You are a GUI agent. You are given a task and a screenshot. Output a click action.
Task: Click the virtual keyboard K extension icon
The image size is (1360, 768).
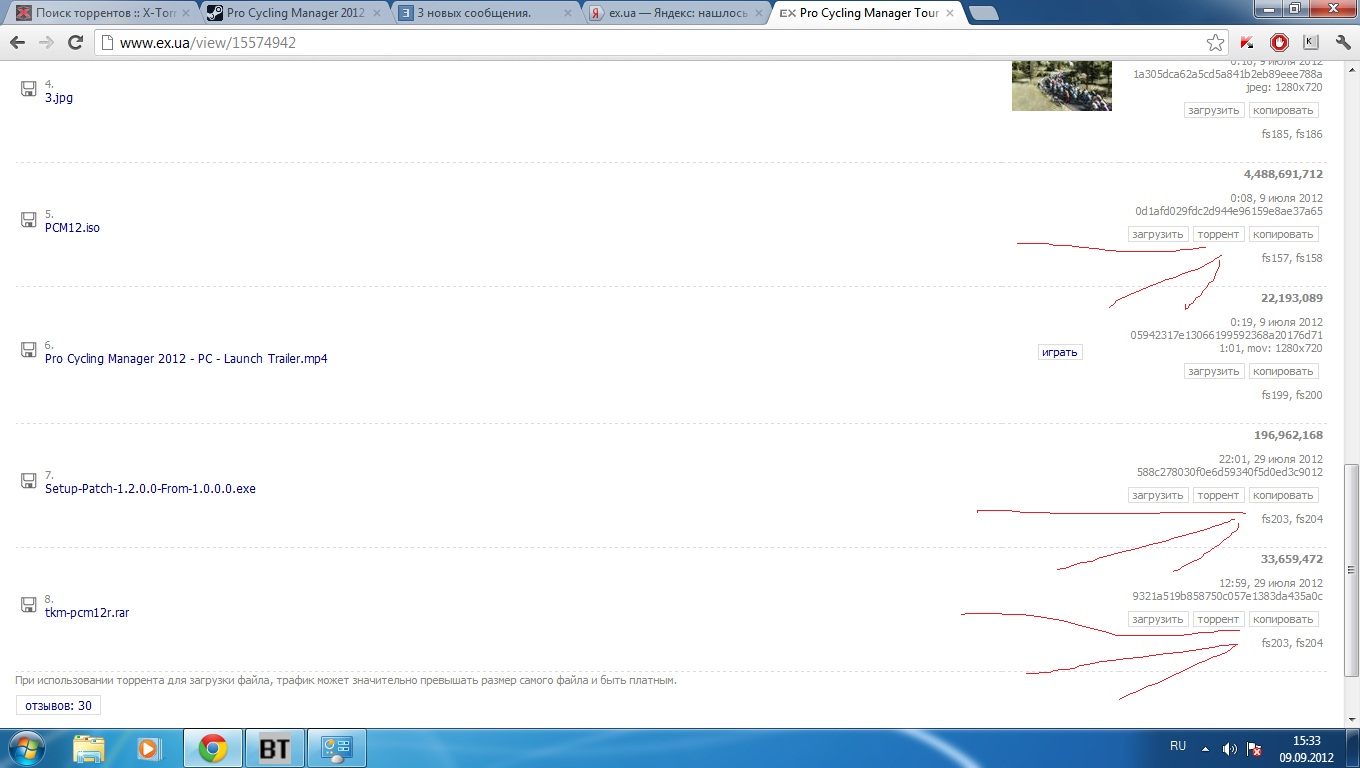click(x=1311, y=43)
